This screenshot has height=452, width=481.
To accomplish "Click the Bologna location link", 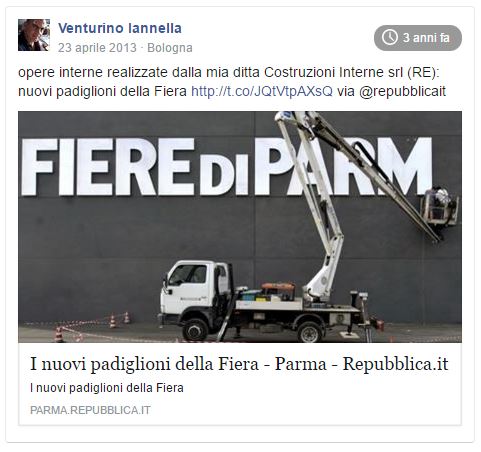I will tap(170, 48).
